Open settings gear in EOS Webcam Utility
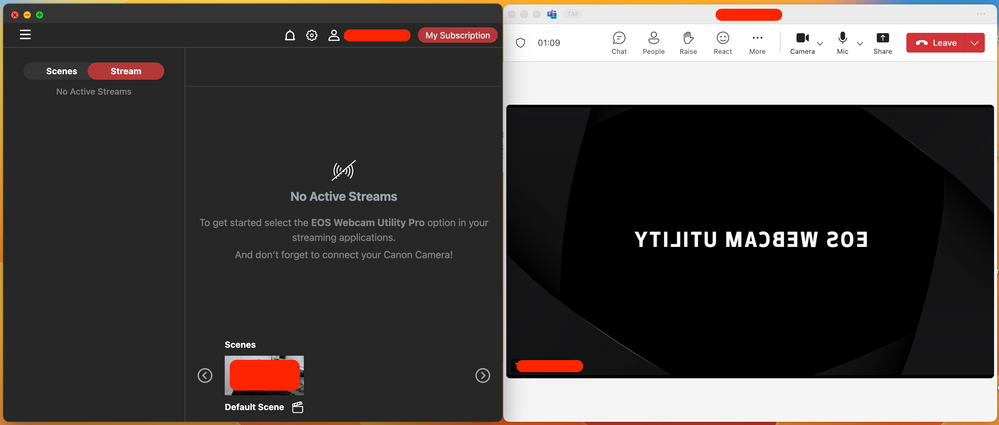 pos(312,35)
